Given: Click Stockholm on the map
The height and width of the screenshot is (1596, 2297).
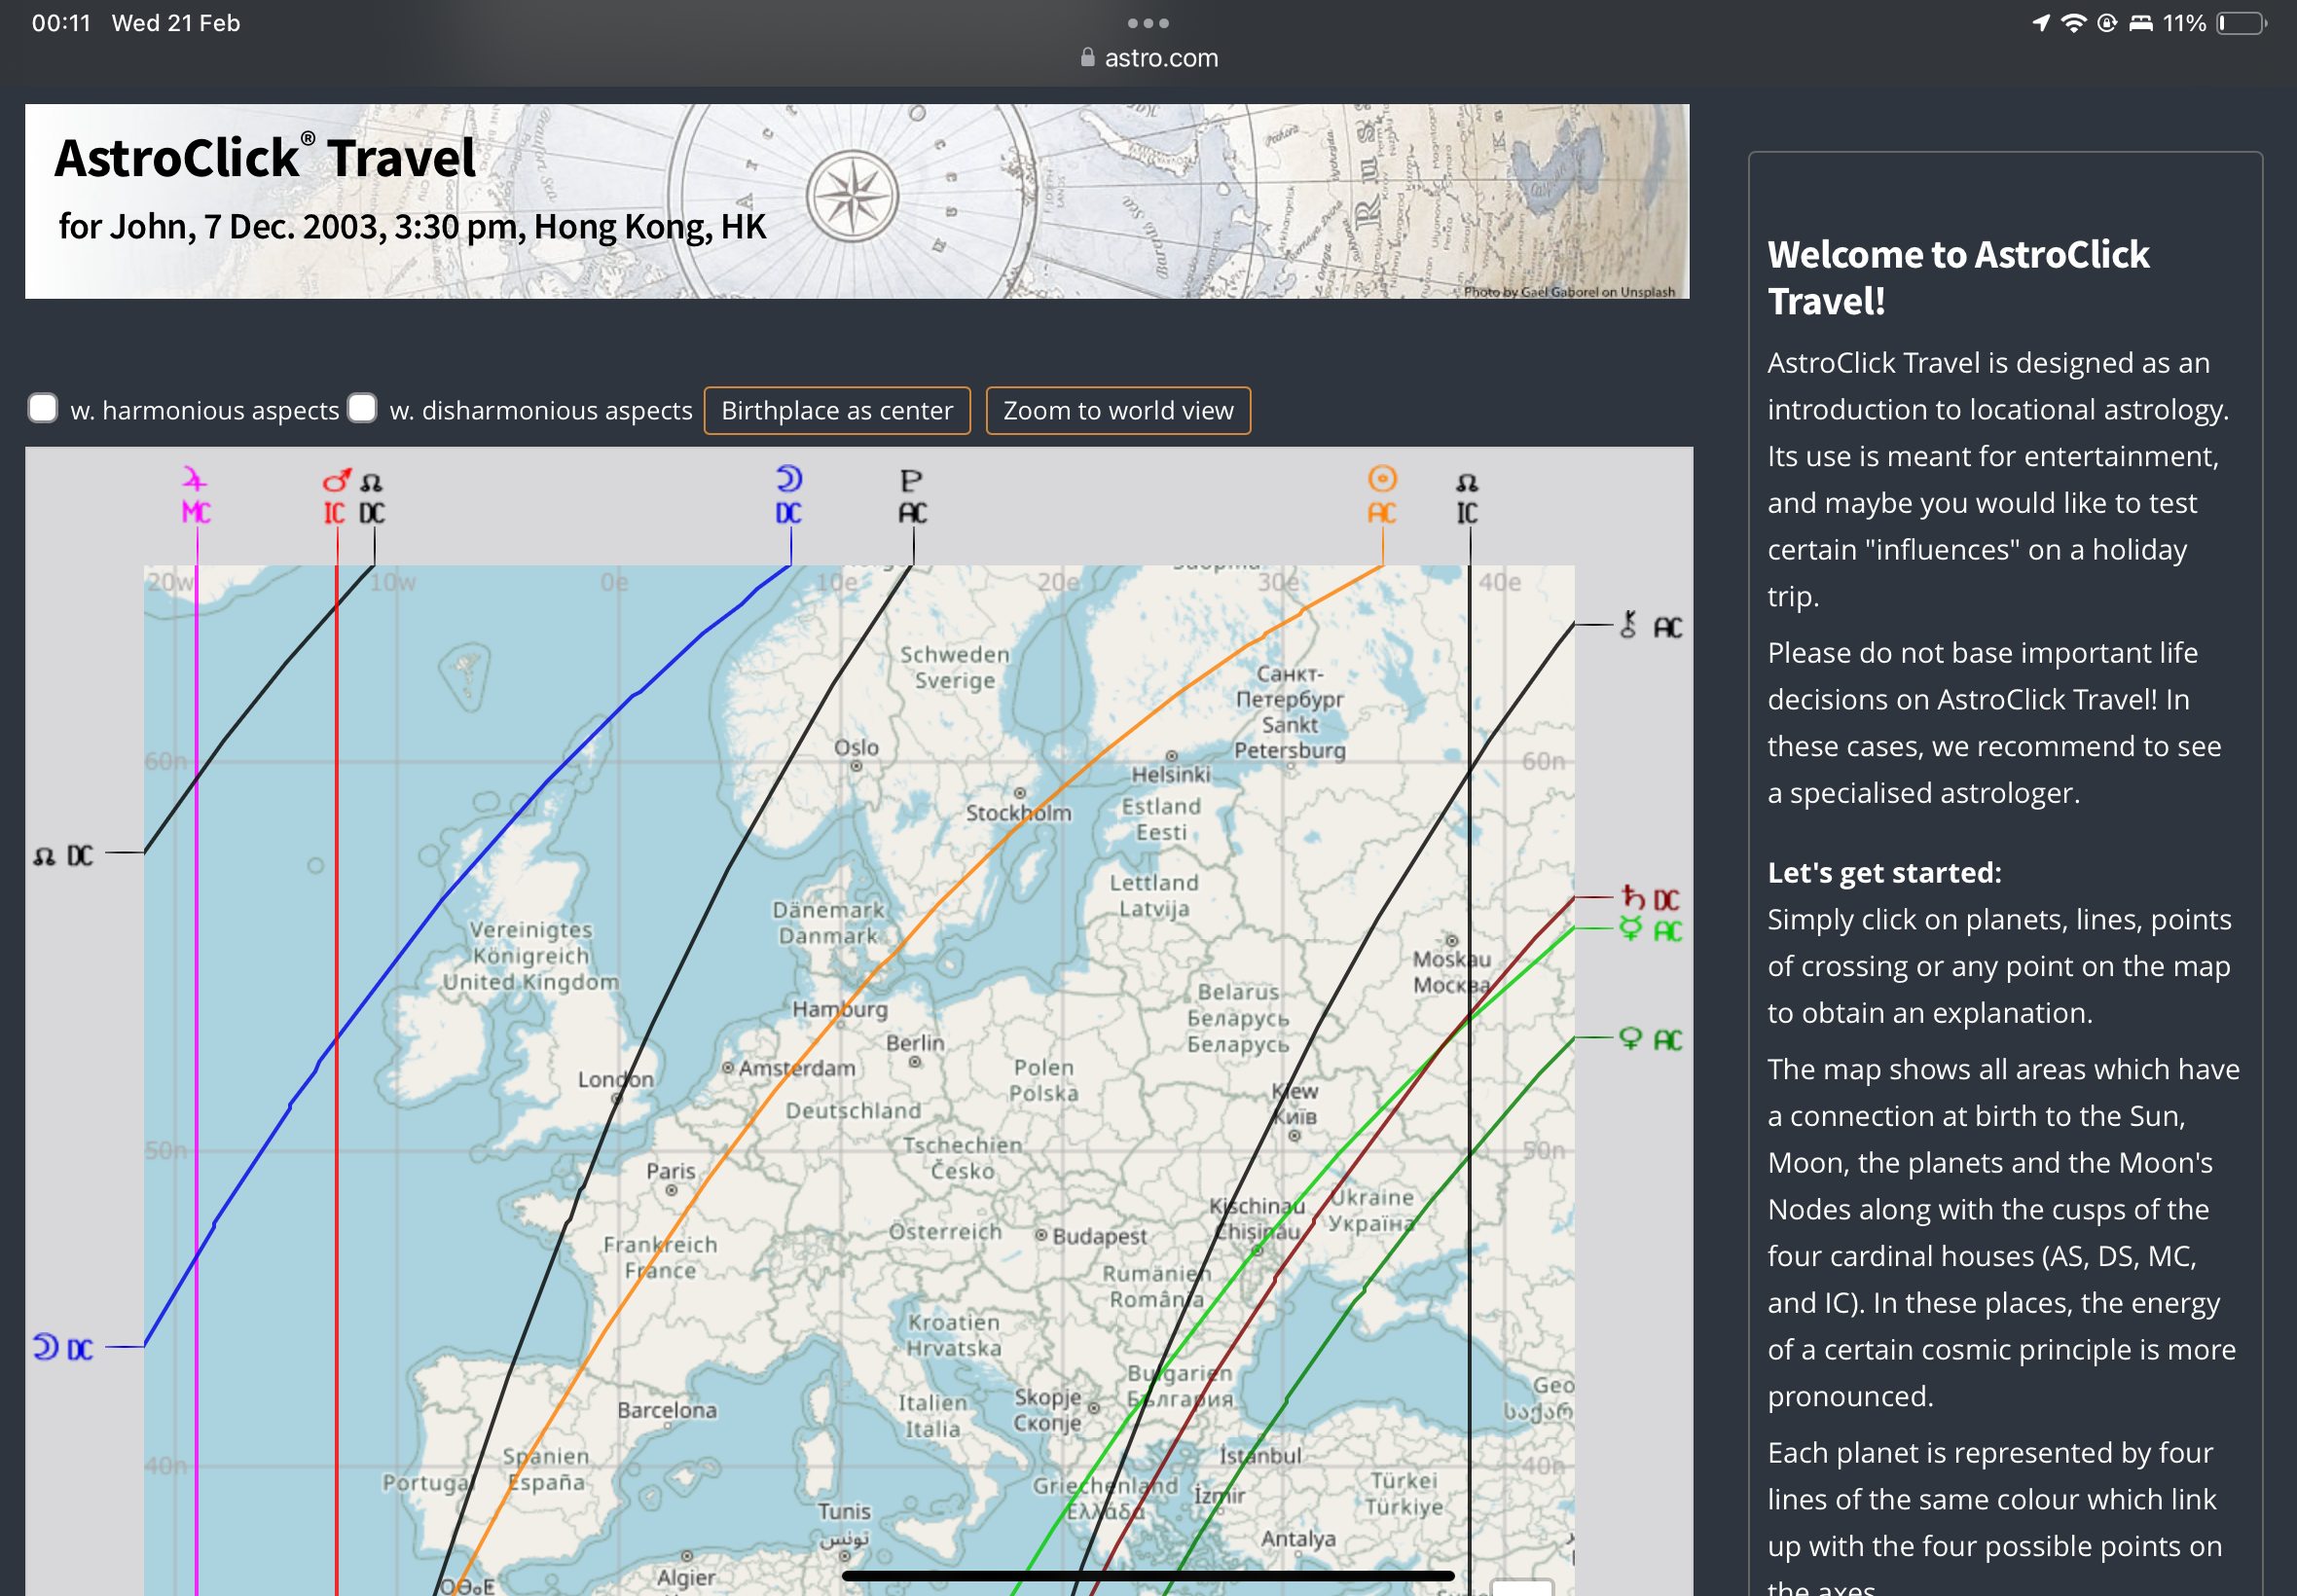Looking at the screenshot, I should 1018,813.
